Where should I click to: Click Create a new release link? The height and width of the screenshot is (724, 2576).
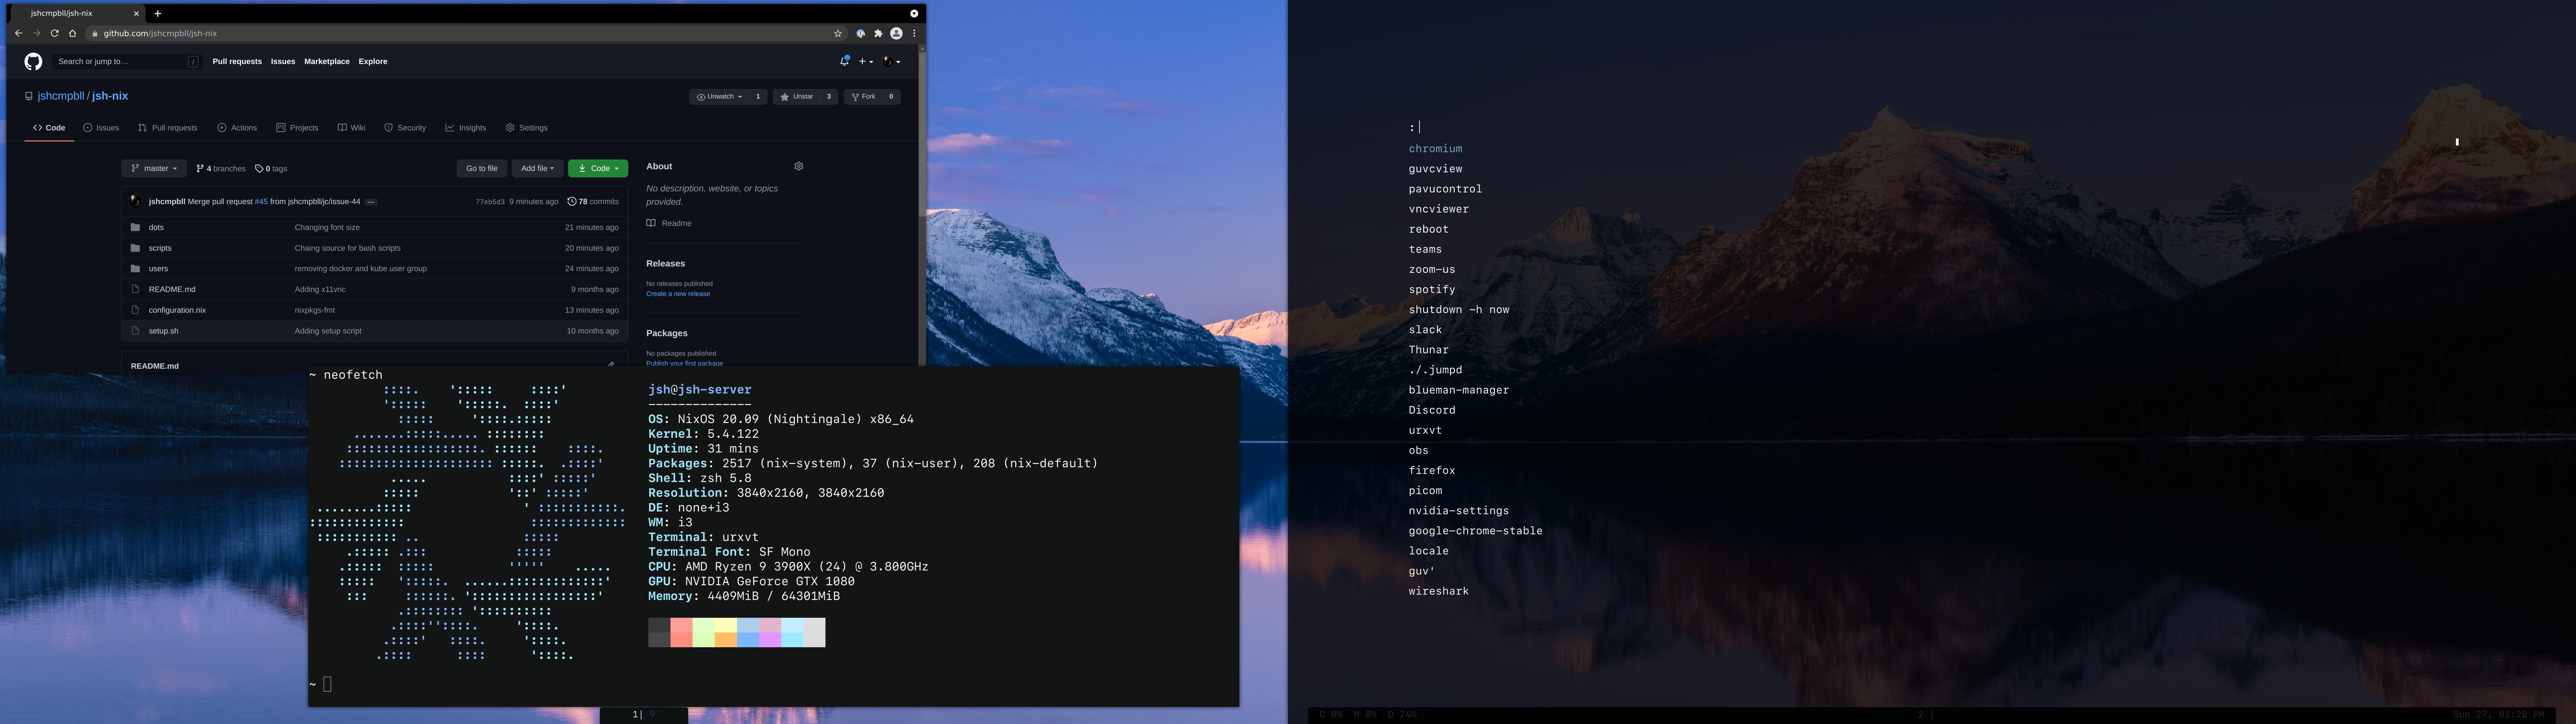(678, 294)
